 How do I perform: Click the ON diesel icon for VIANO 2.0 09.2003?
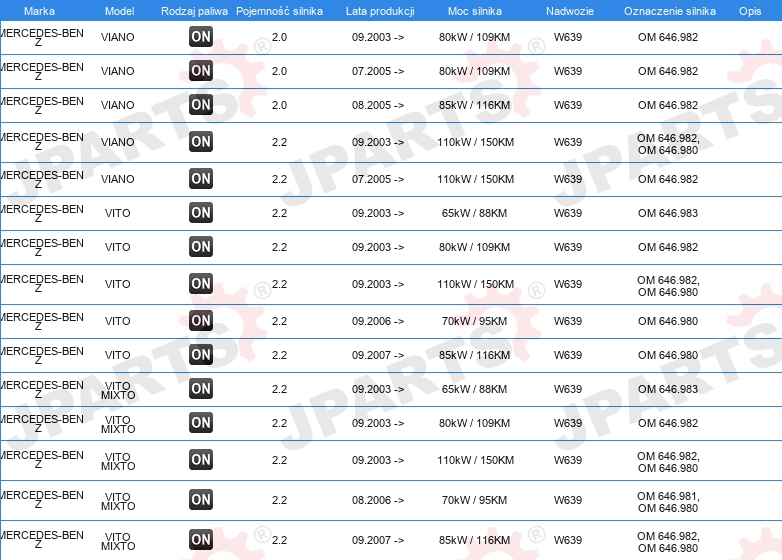point(201,37)
